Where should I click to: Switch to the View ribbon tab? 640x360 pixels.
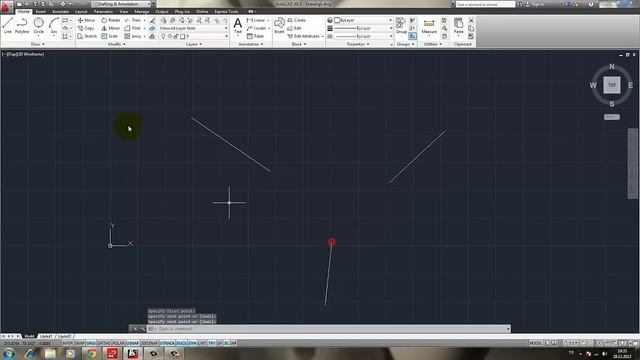click(124, 11)
